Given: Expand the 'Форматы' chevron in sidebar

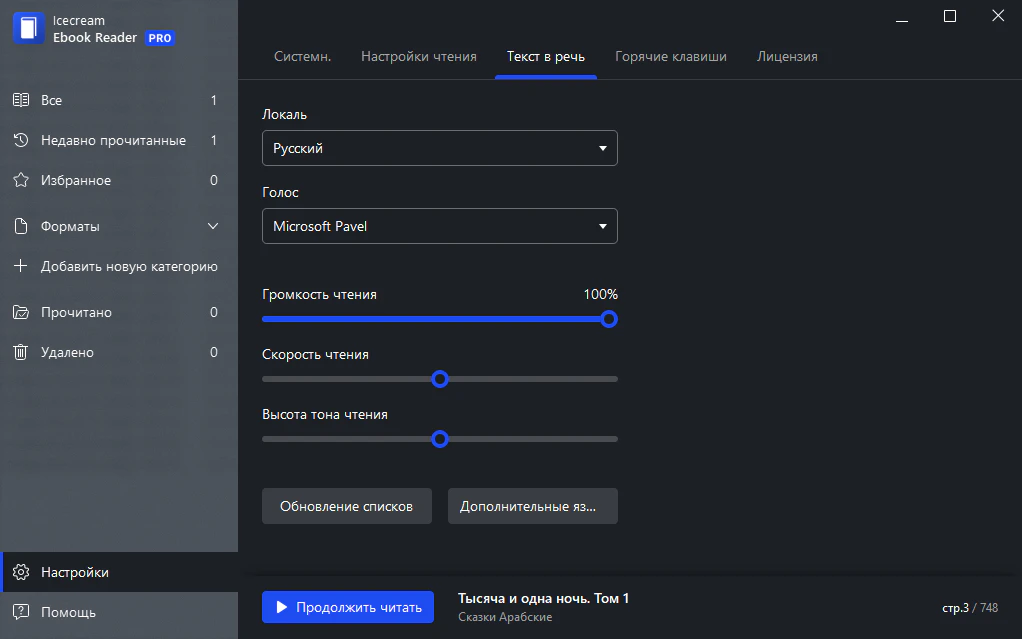Looking at the screenshot, I should (213, 227).
